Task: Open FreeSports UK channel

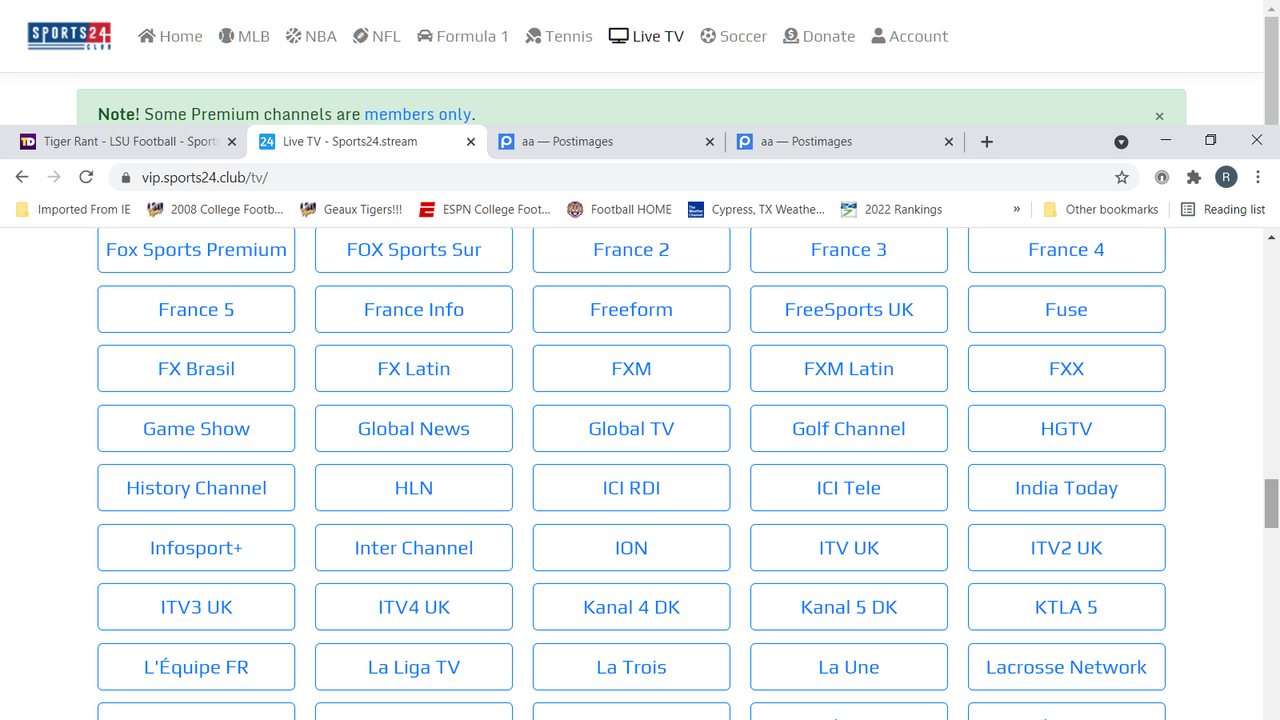Action: [x=849, y=309]
